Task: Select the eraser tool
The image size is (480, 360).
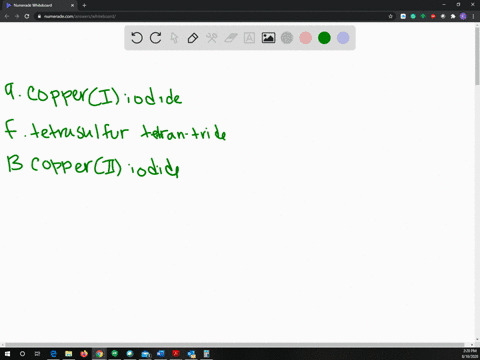Action: (x=231, y=38)
